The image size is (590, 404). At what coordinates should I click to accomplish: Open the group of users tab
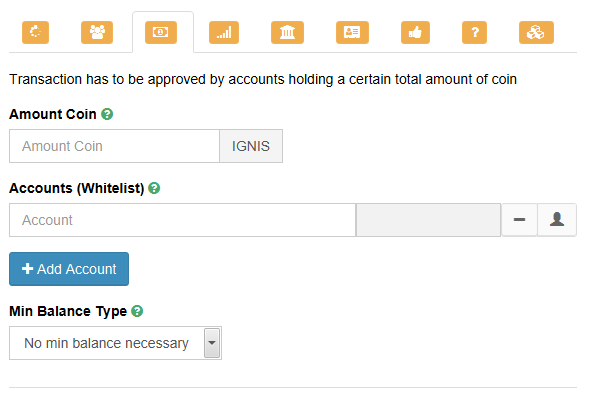click(x=97, y=32)
